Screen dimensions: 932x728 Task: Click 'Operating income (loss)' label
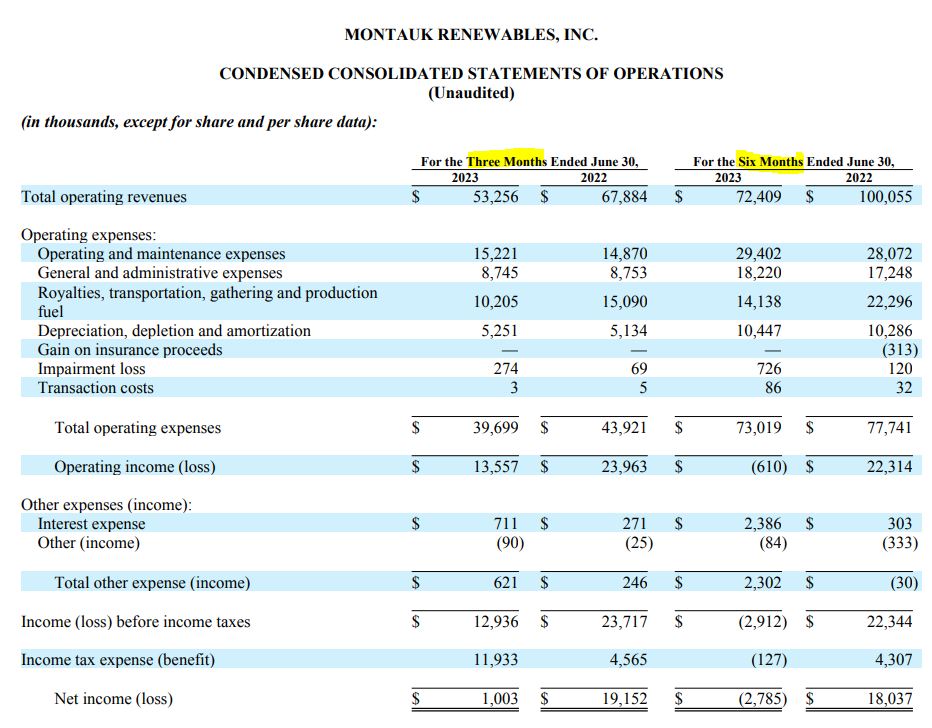coord(135,467)
